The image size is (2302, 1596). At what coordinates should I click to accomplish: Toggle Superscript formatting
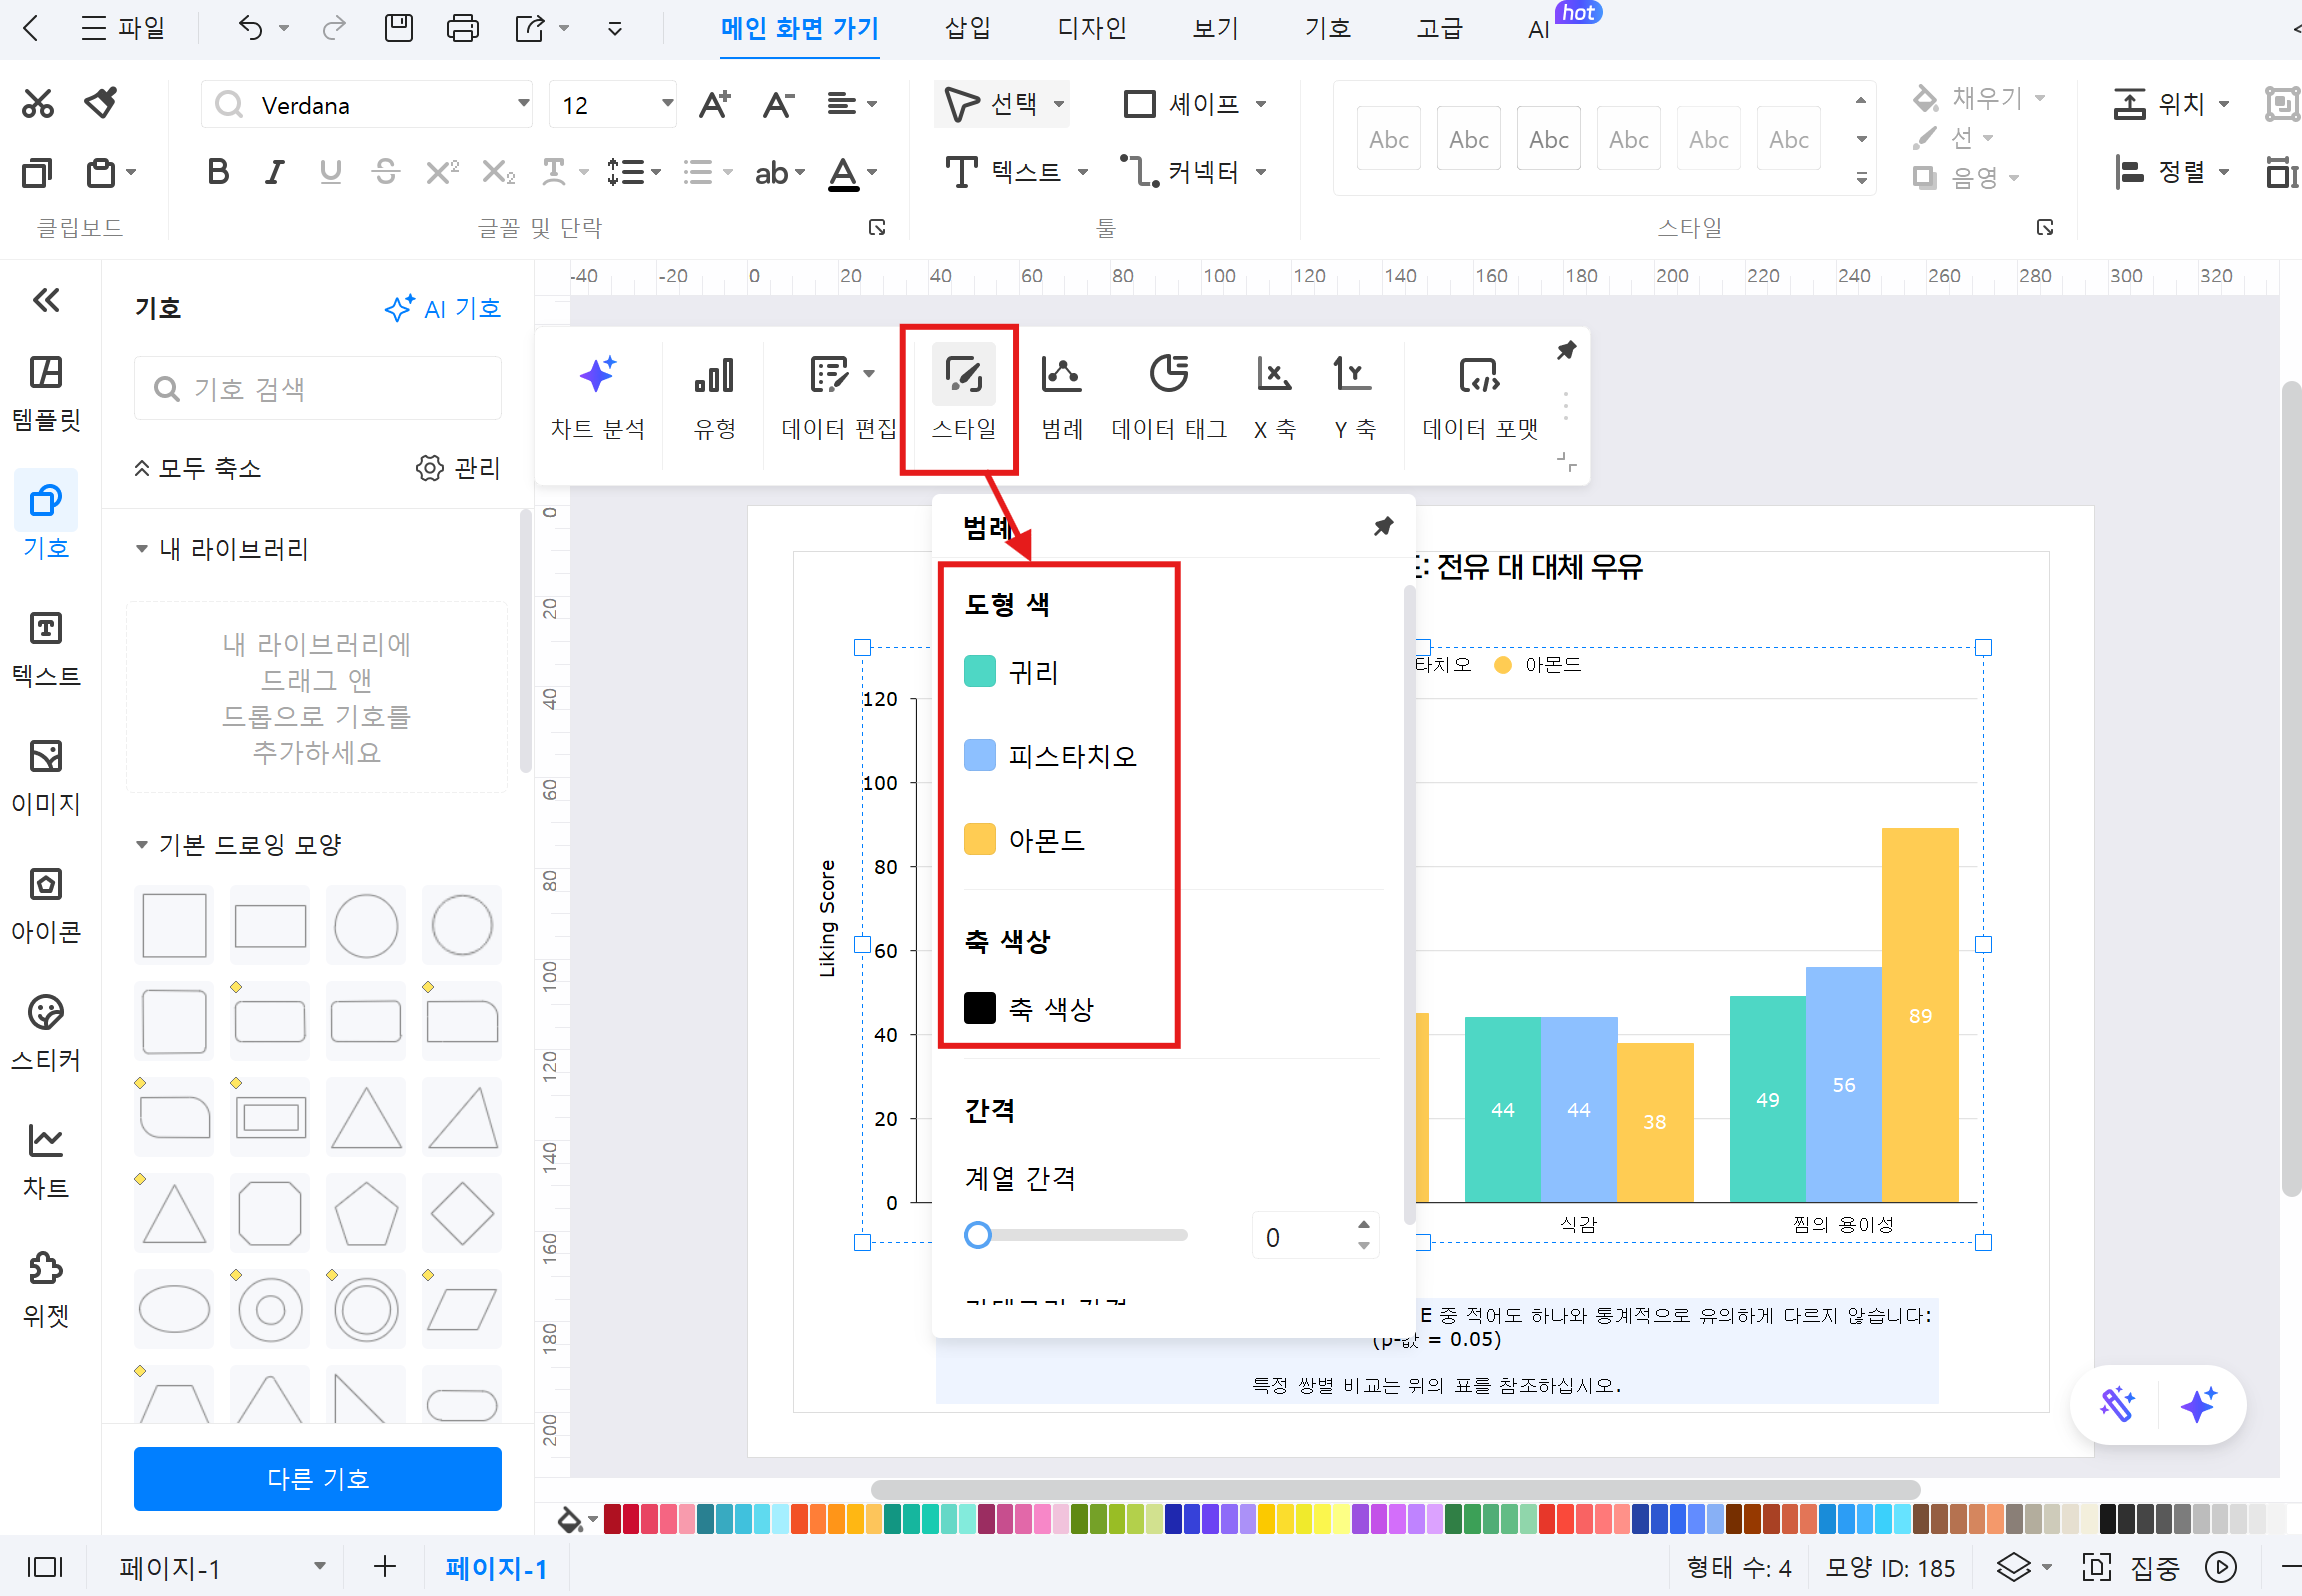click(x=441, y=173)
